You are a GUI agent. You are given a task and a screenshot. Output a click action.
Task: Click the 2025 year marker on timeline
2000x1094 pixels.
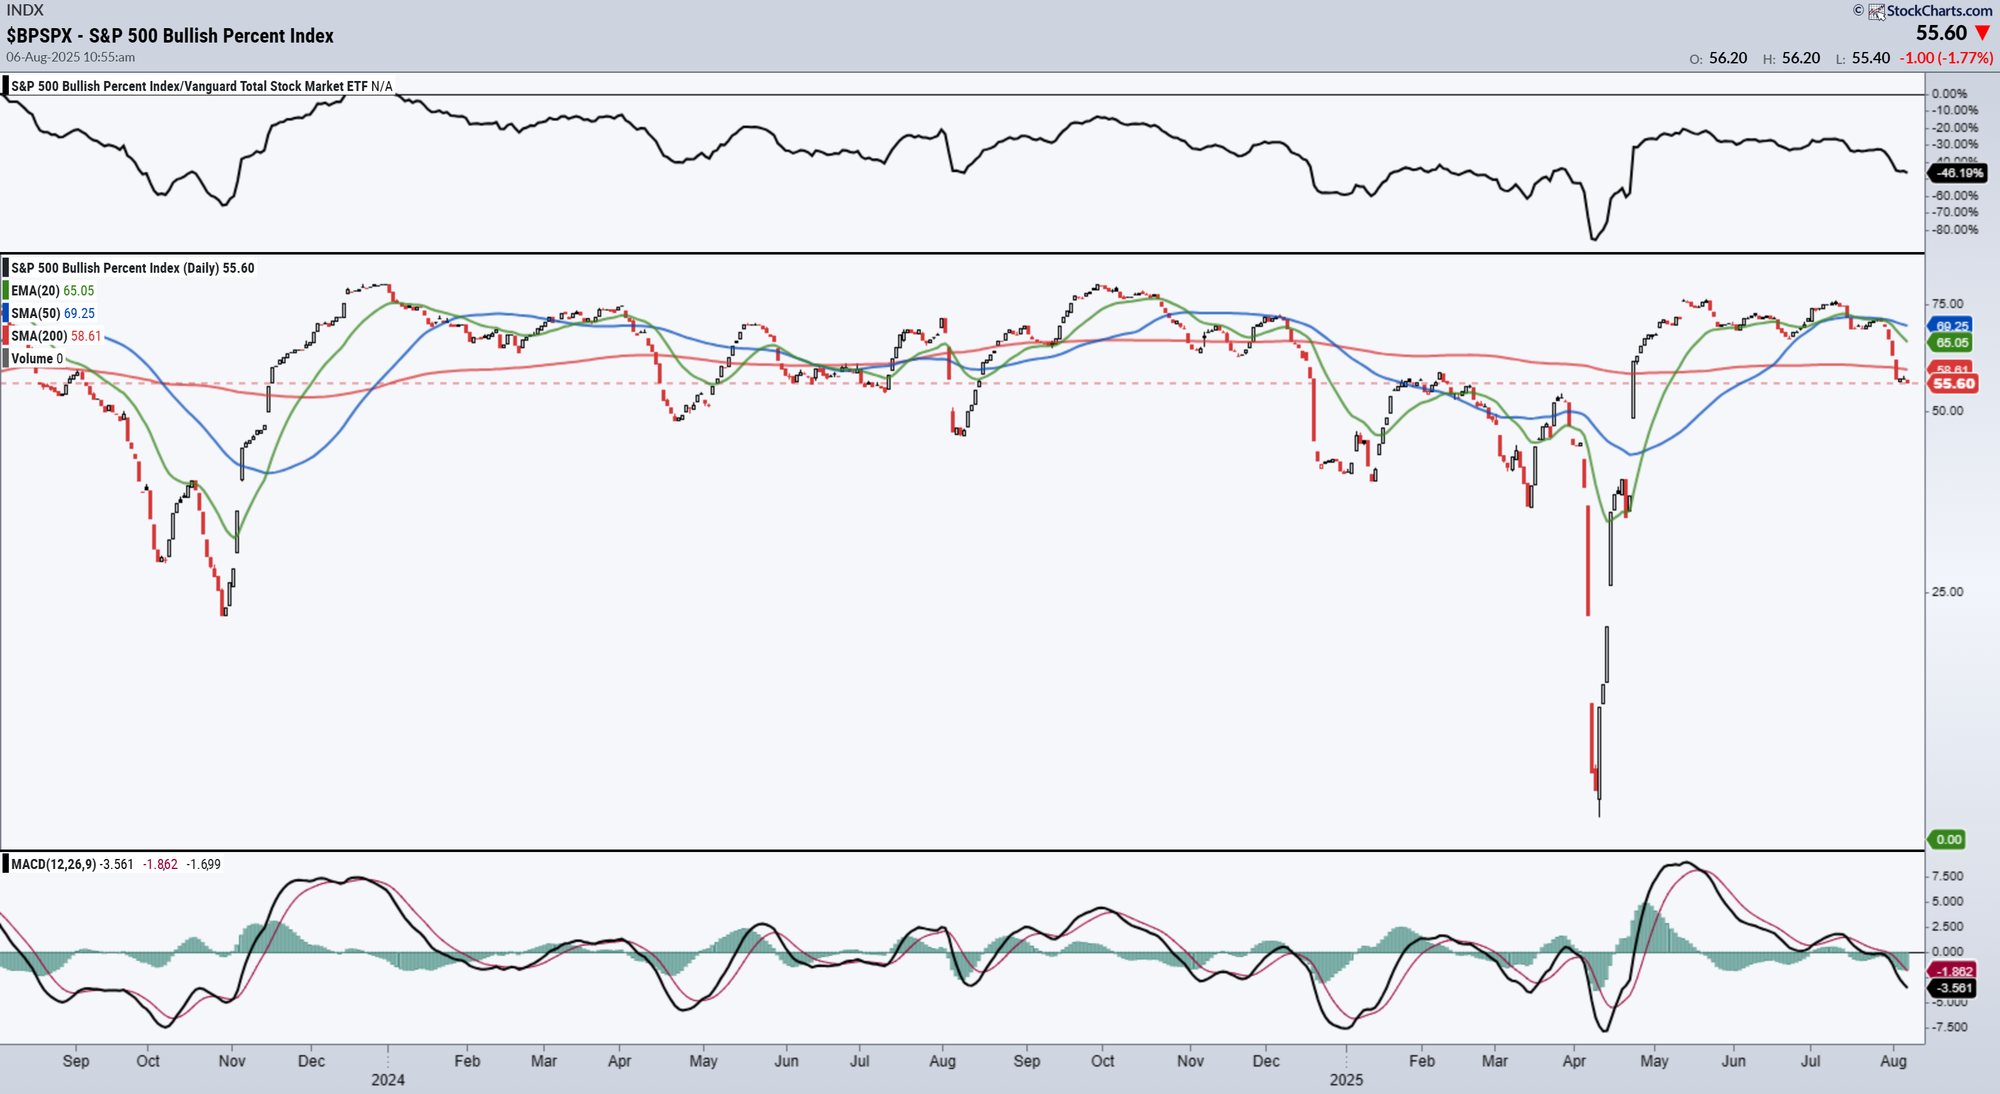click(1346, 1080)
